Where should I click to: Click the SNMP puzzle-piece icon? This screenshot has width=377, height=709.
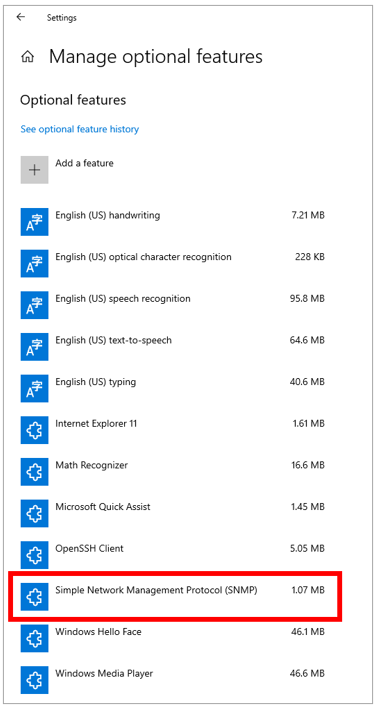click(x=34, y=596)
